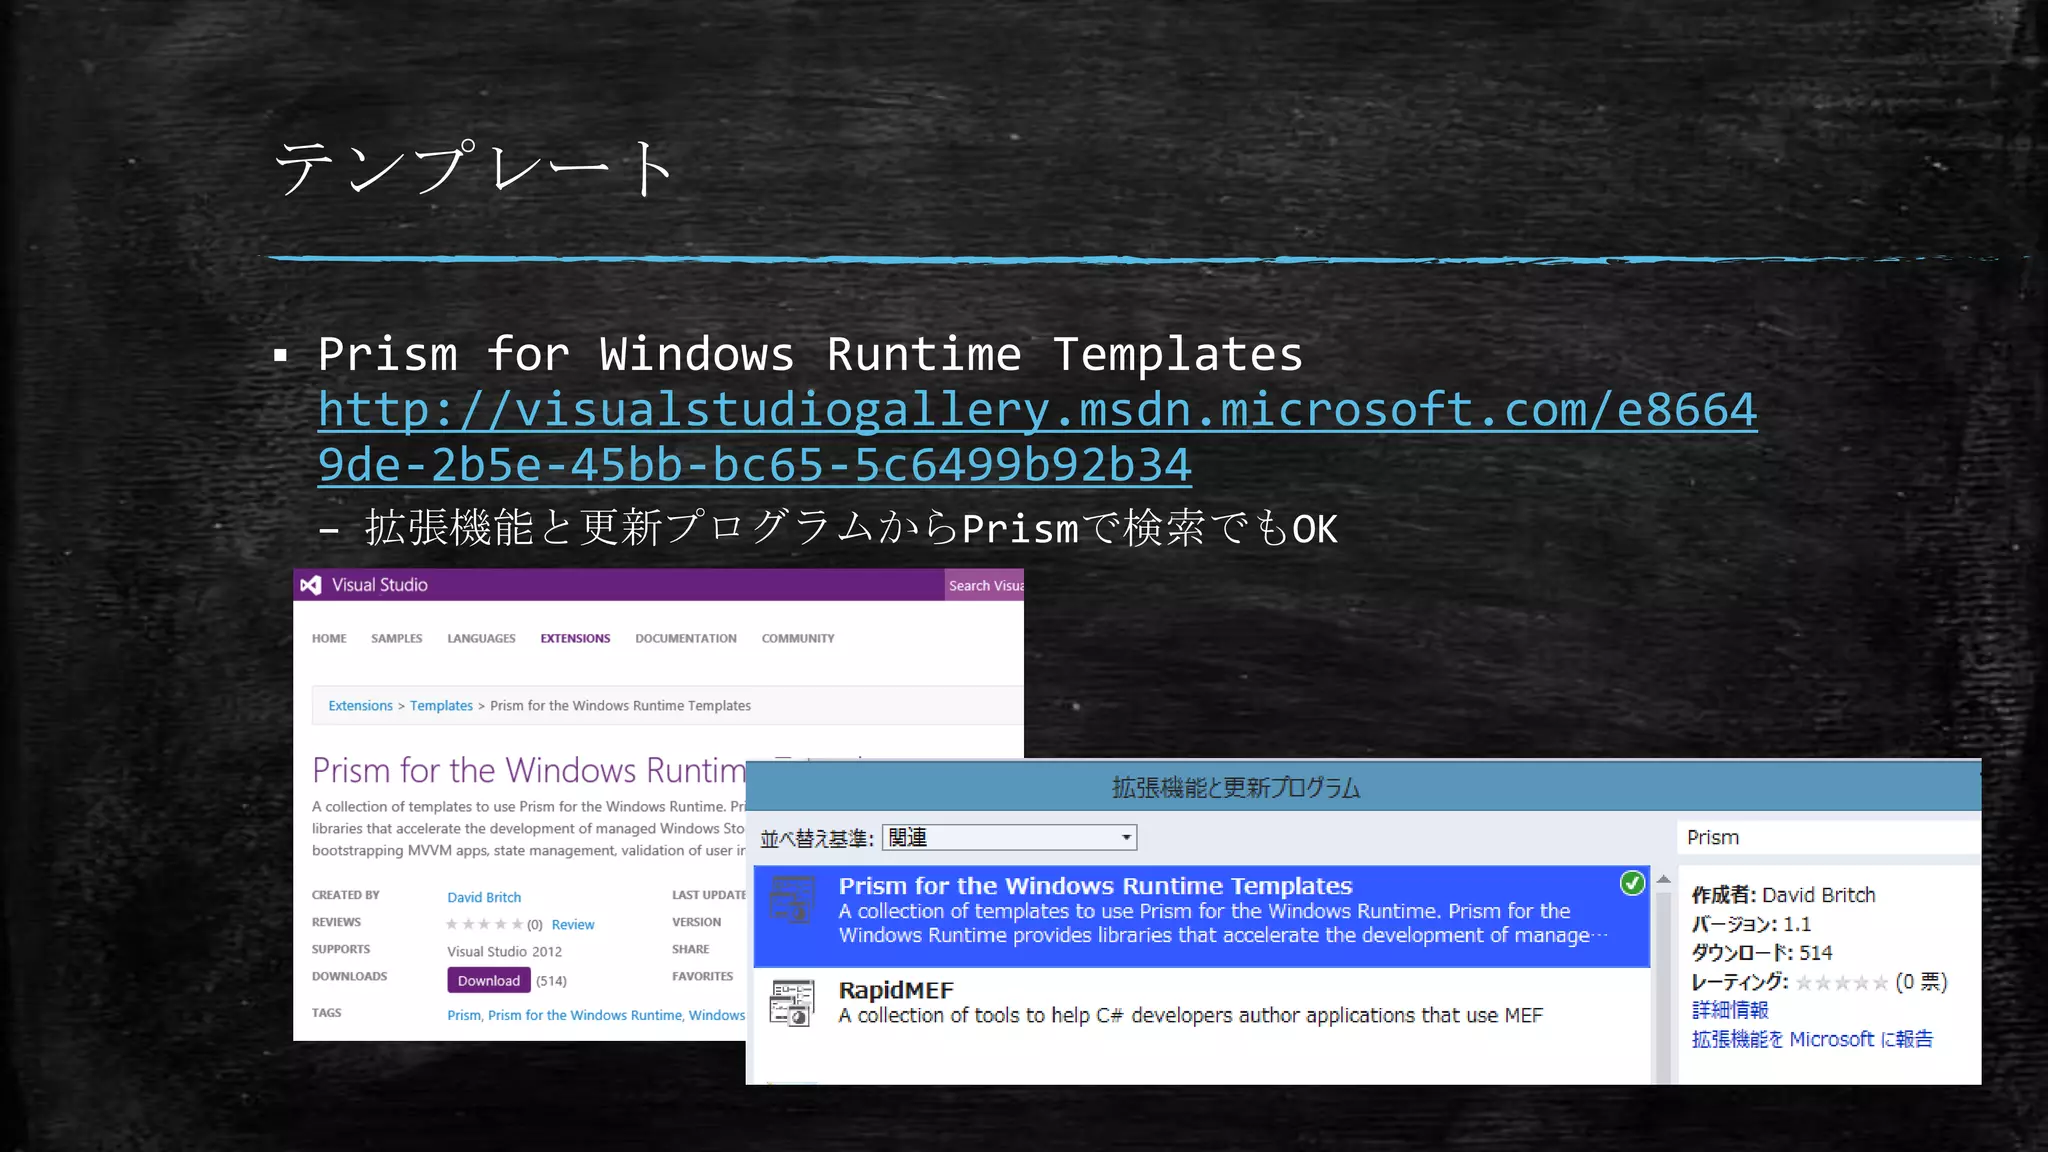Open the HOME menu item

point(329,638)
